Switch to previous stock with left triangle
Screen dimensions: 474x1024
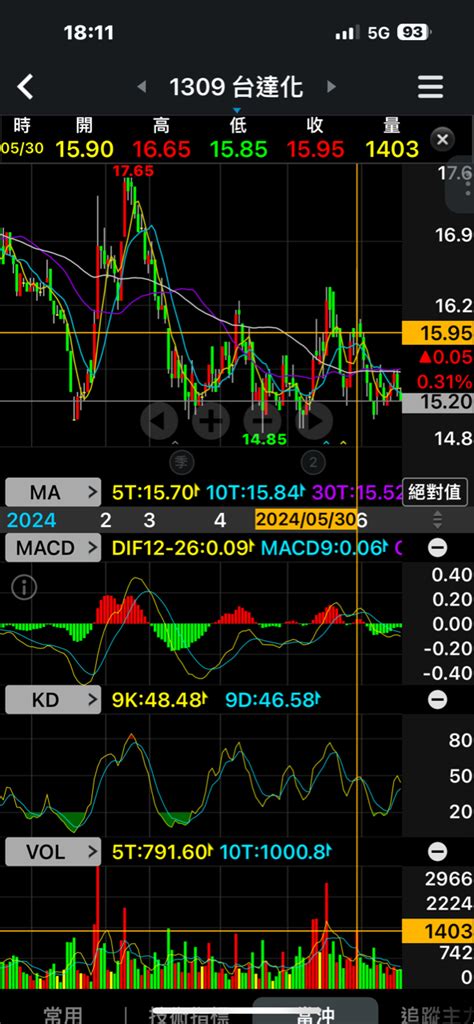[x=141, y=87]
